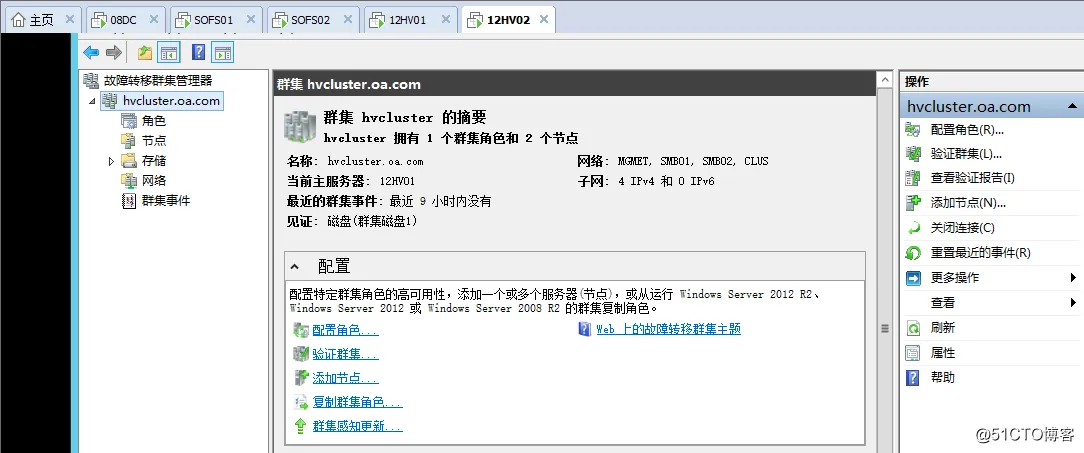Open the 角色 node in the tree
This screenshot has height=453, width=1084.
tap(153, 121)
